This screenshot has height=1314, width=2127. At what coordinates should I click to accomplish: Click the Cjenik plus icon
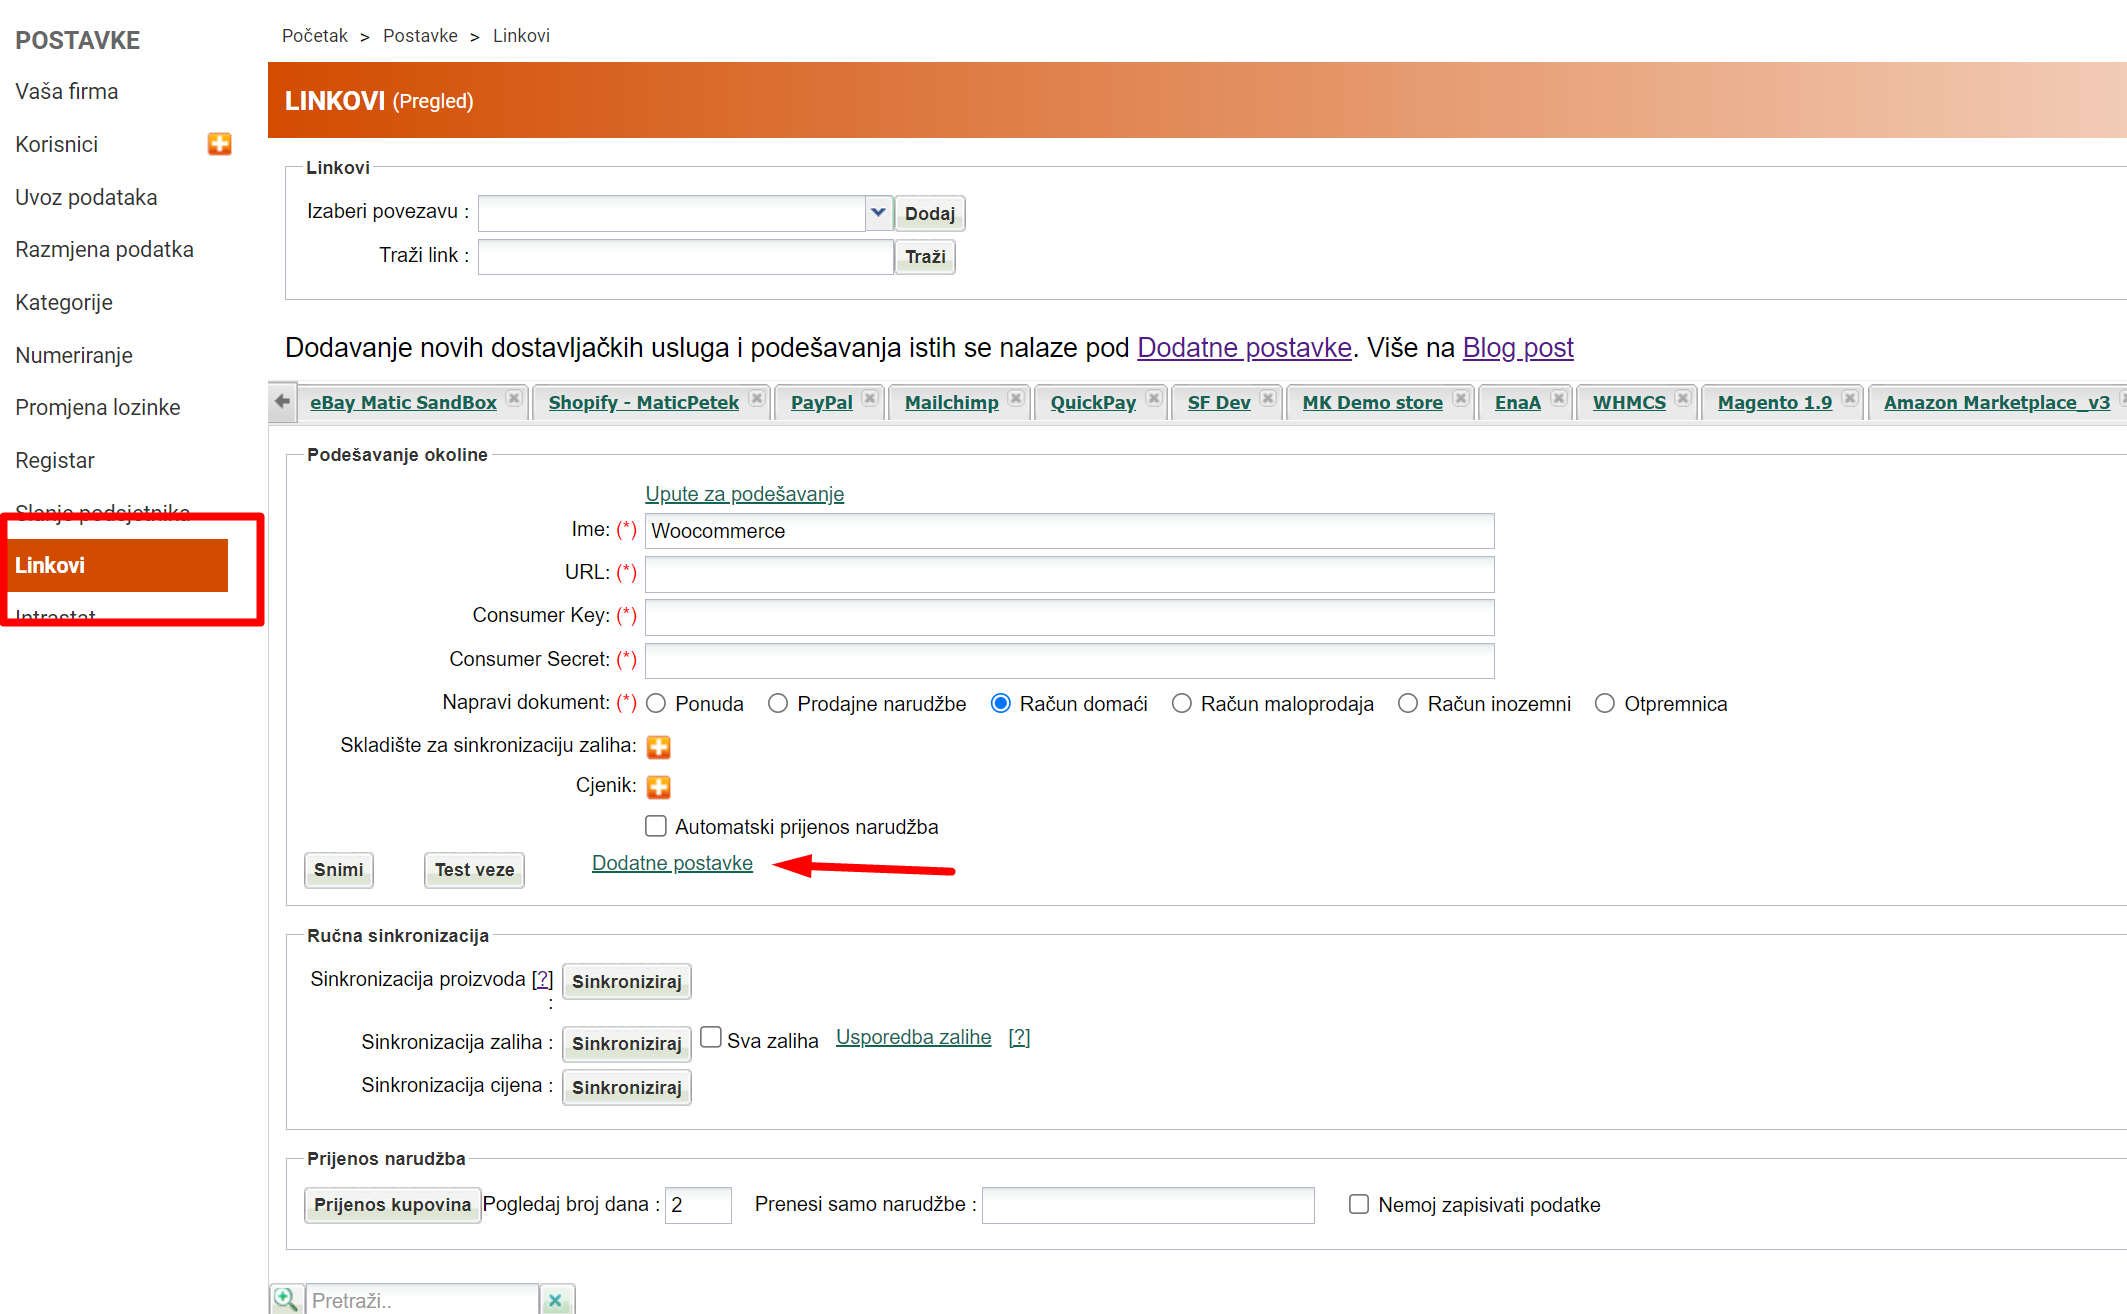658,787
